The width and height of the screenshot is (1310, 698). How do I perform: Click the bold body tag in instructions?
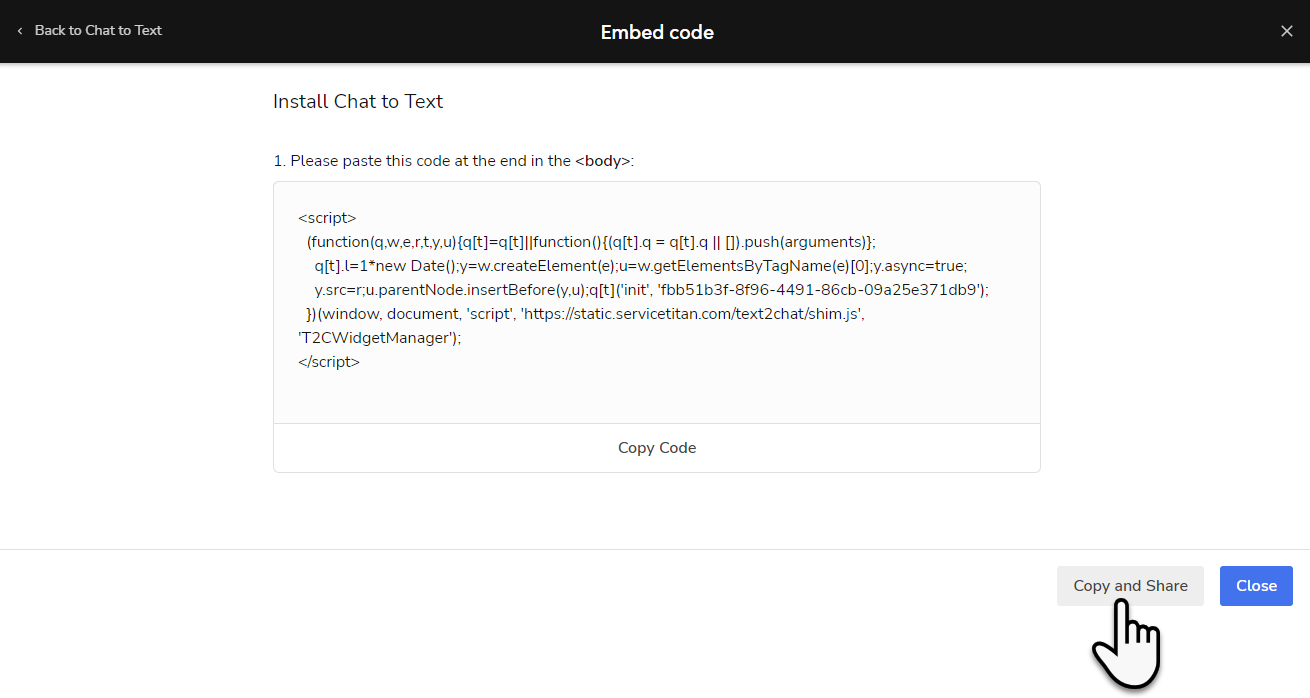pos(603,160)
